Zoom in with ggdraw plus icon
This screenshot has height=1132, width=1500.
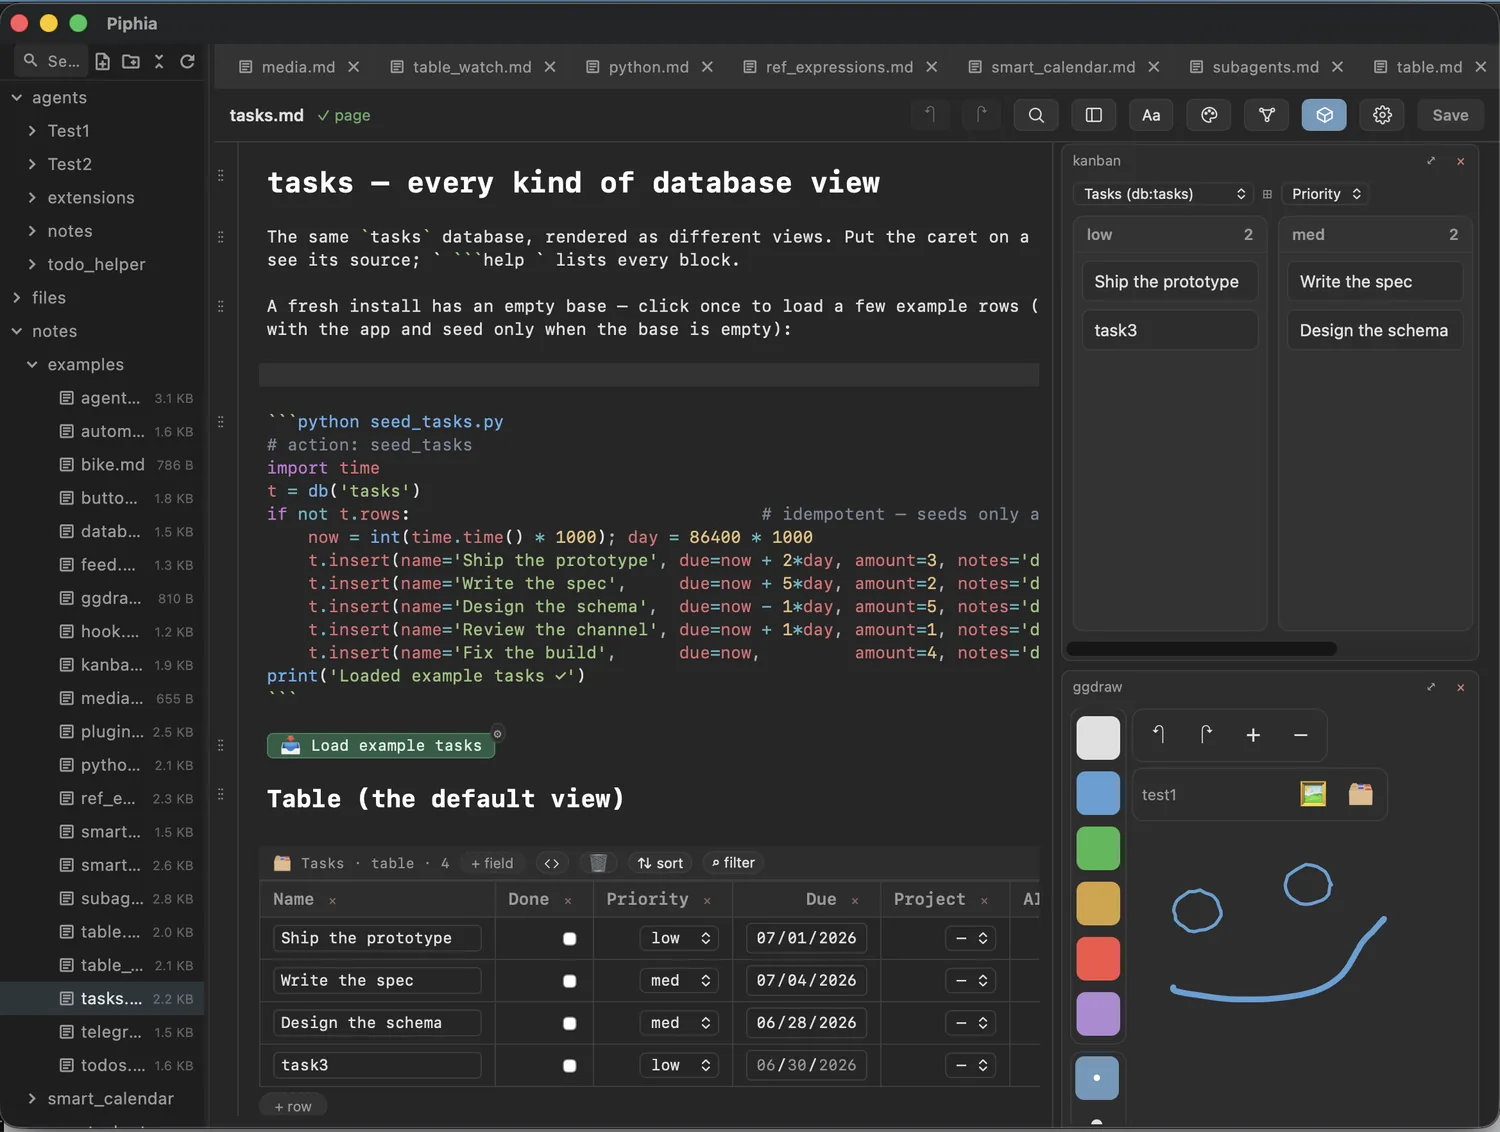click(x=1253, y=735)
